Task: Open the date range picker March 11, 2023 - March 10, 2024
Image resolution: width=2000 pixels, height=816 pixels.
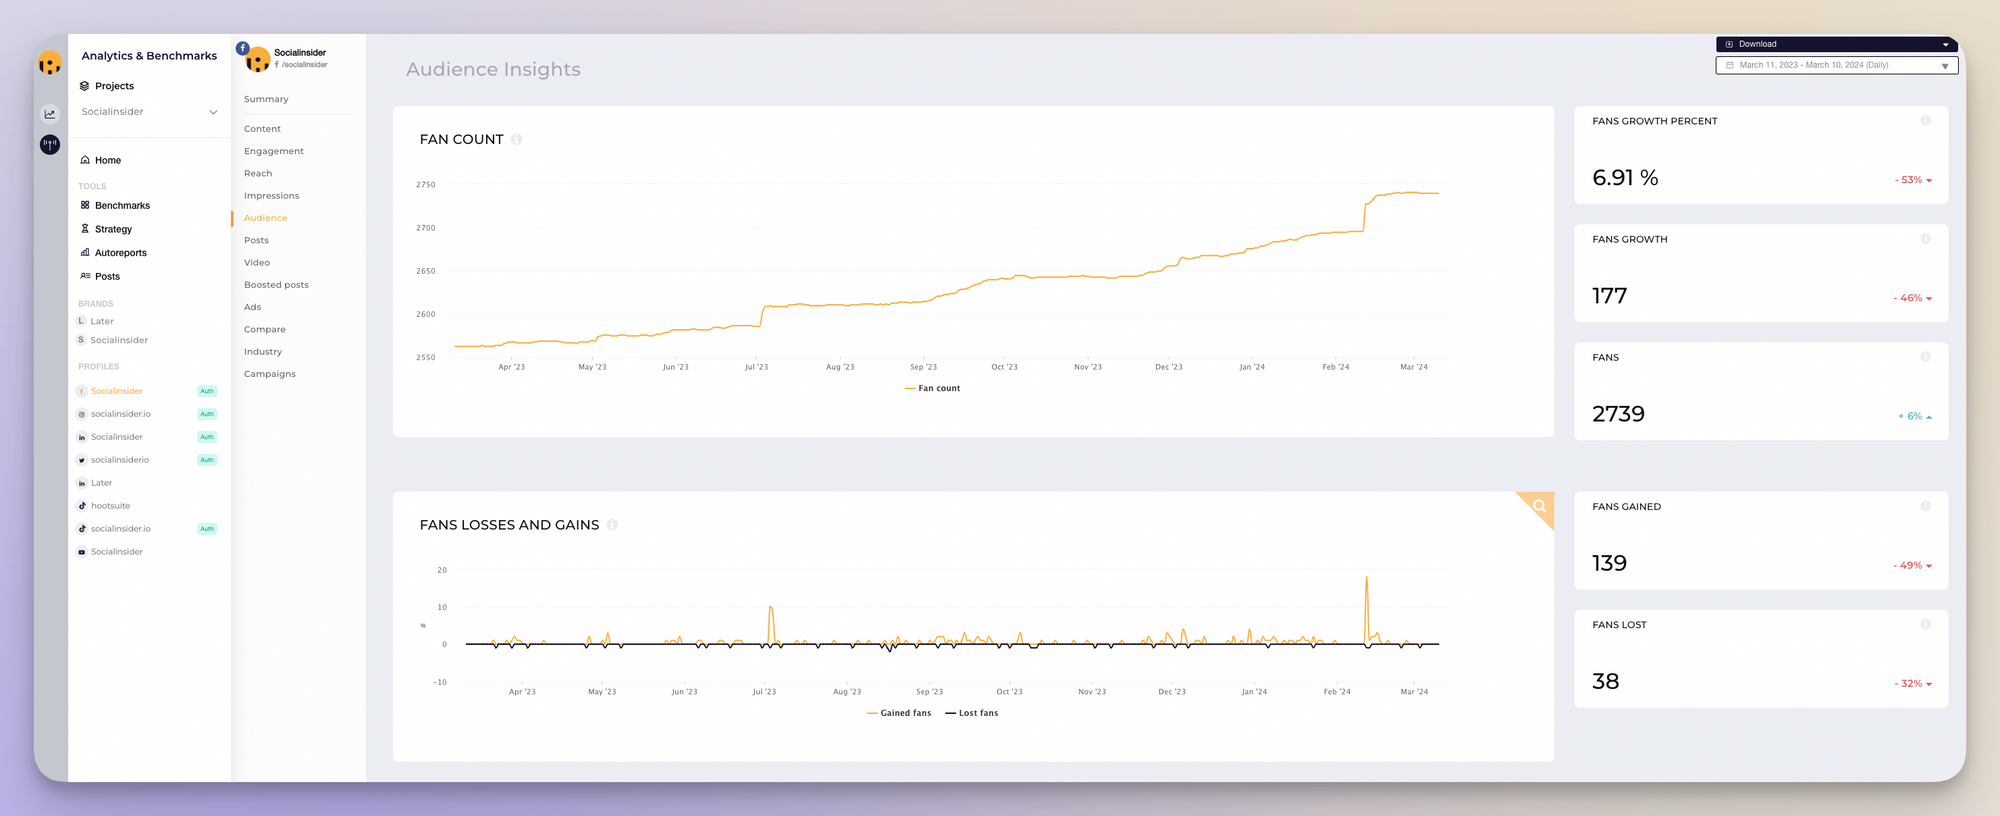Action: tap(1837, 65)
